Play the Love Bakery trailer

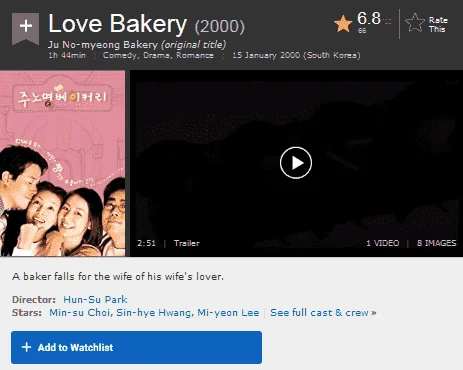point(296,163)
